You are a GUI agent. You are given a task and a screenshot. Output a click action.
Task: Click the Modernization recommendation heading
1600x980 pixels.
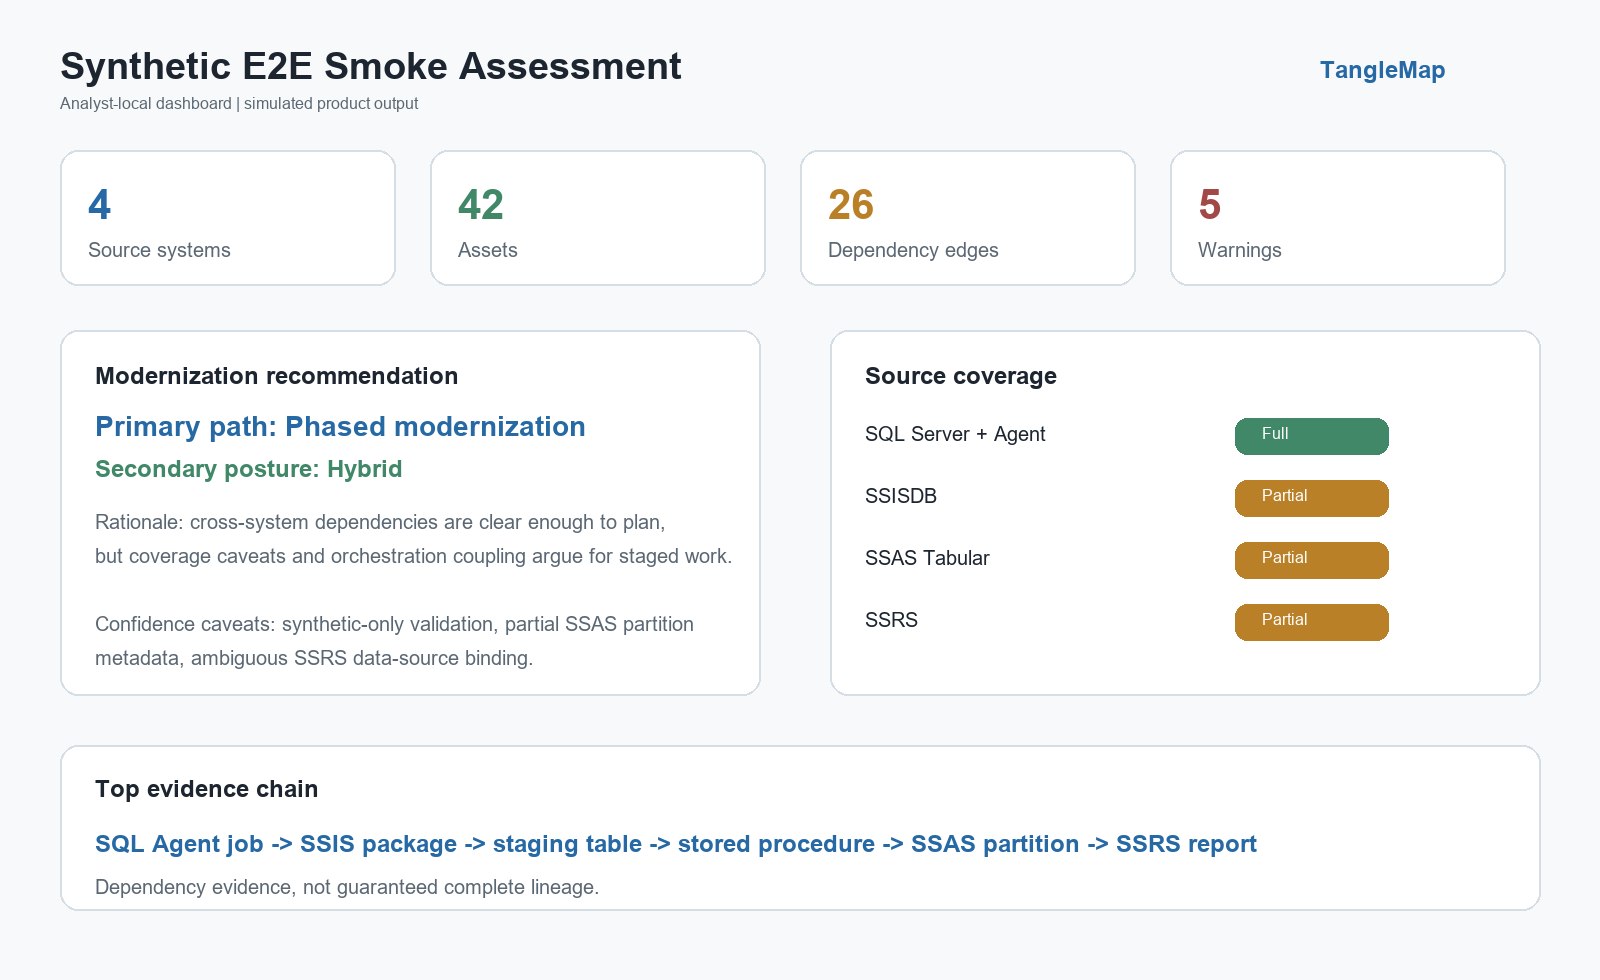[x=277, y=376]
